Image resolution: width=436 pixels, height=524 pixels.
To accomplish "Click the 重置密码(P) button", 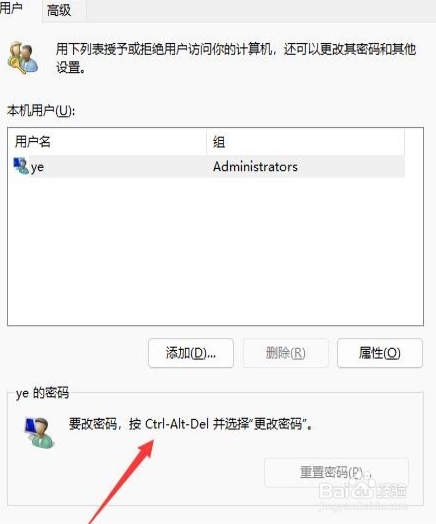I will (x=336, y=472).
